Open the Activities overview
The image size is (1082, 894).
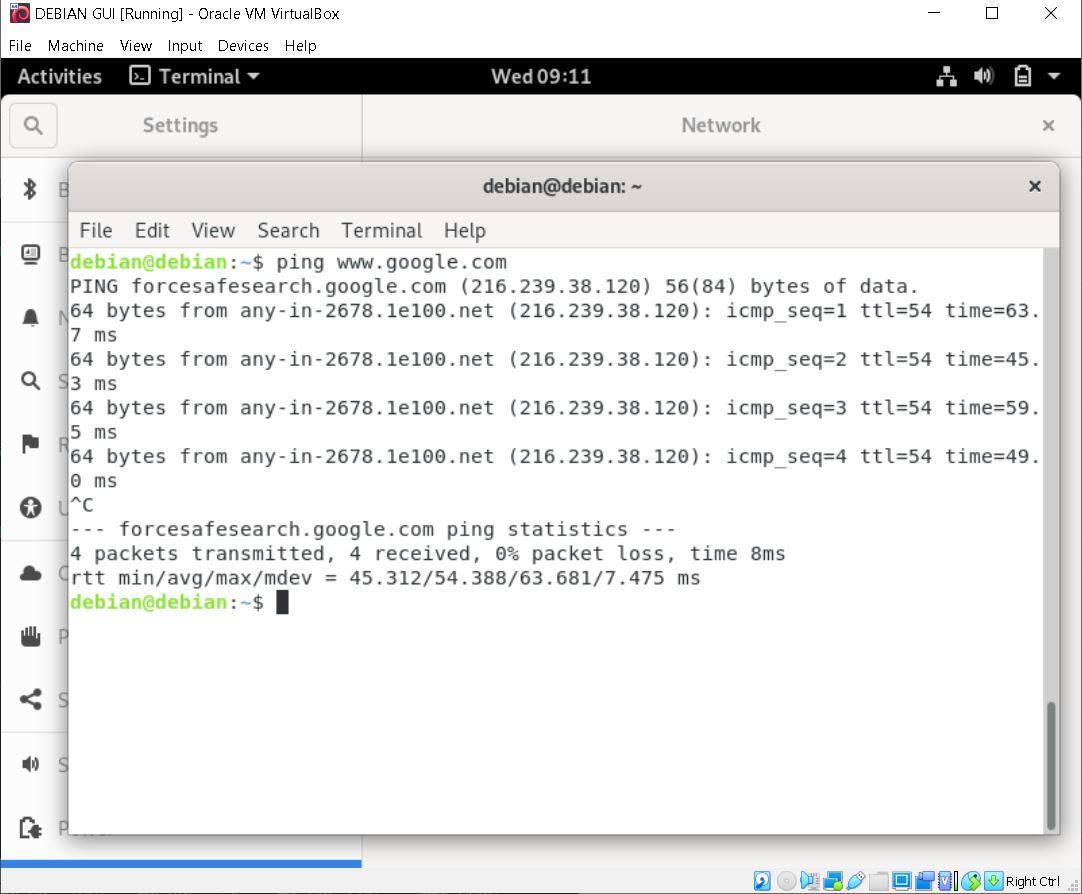(59, 76)
